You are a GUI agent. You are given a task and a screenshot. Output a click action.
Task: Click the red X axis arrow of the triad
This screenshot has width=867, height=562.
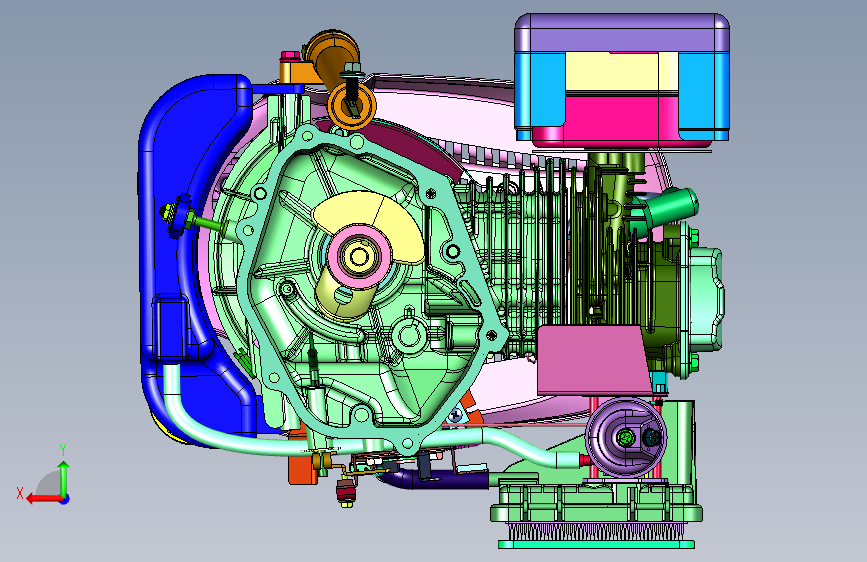tap(43, 499)
